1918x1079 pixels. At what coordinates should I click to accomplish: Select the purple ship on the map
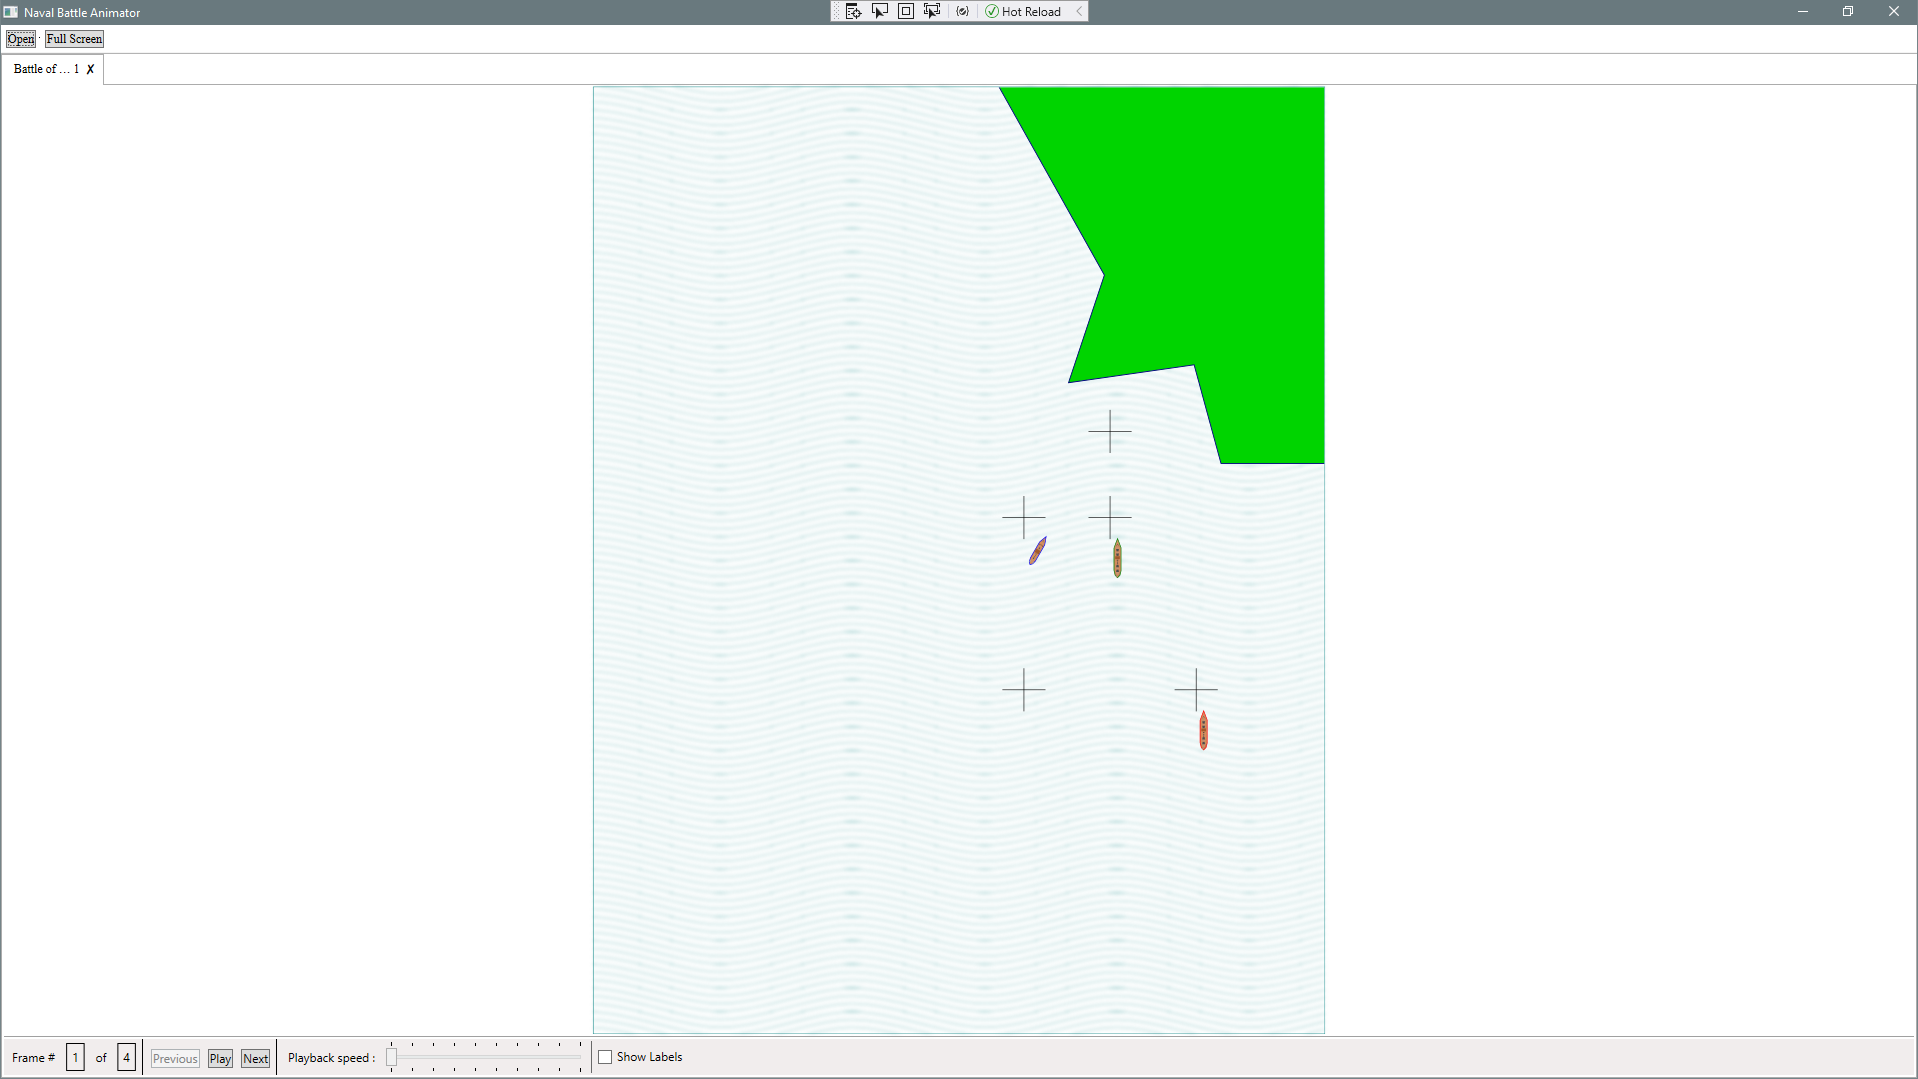(1038, 550)
